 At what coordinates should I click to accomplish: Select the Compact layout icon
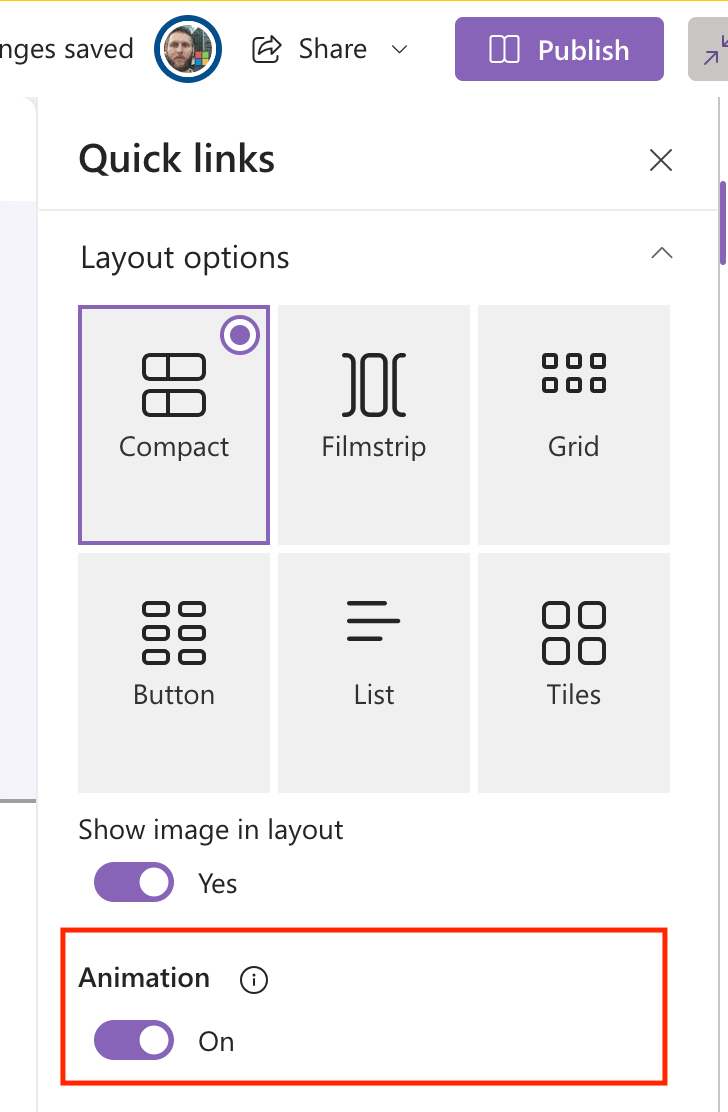point(174,384)
